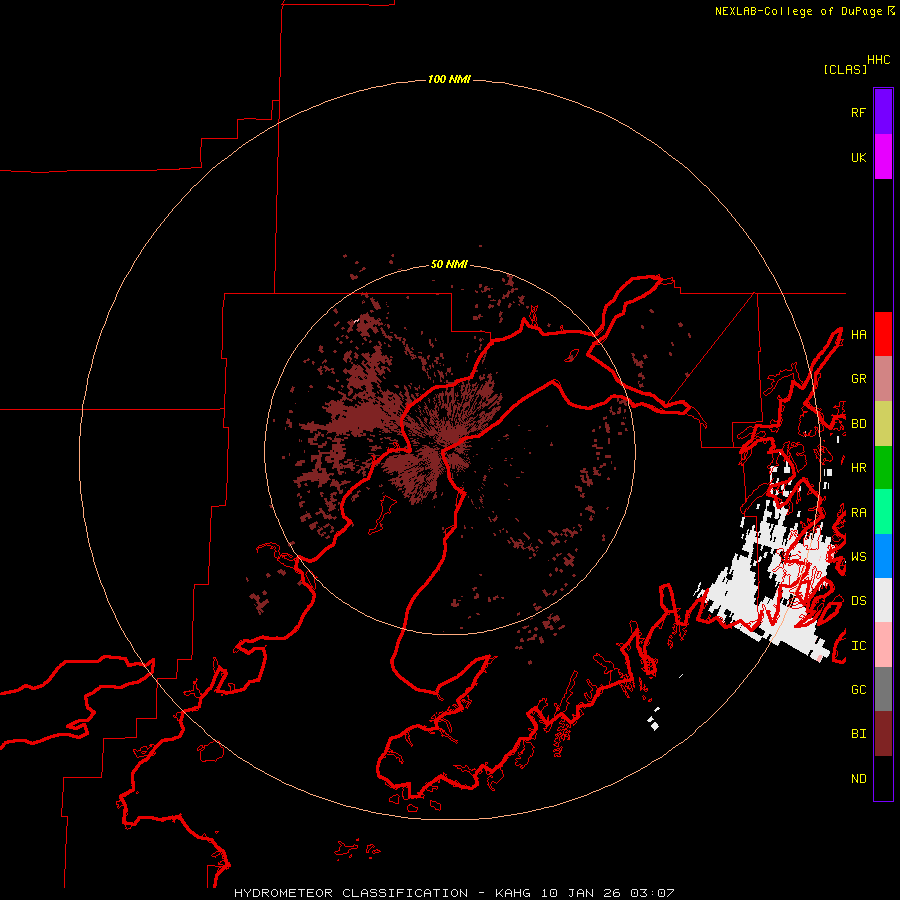Viewport: 900px width, 900px height.
Task: Select the BD yellow legend block
Action: pos(883,424)
